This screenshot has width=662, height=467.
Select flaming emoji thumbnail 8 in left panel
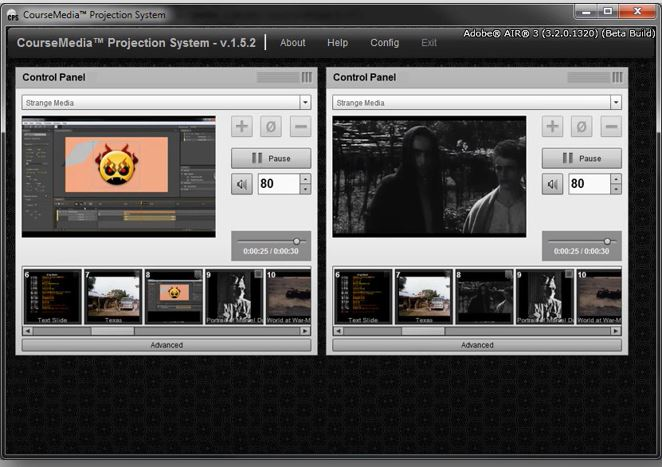(174, 297)
